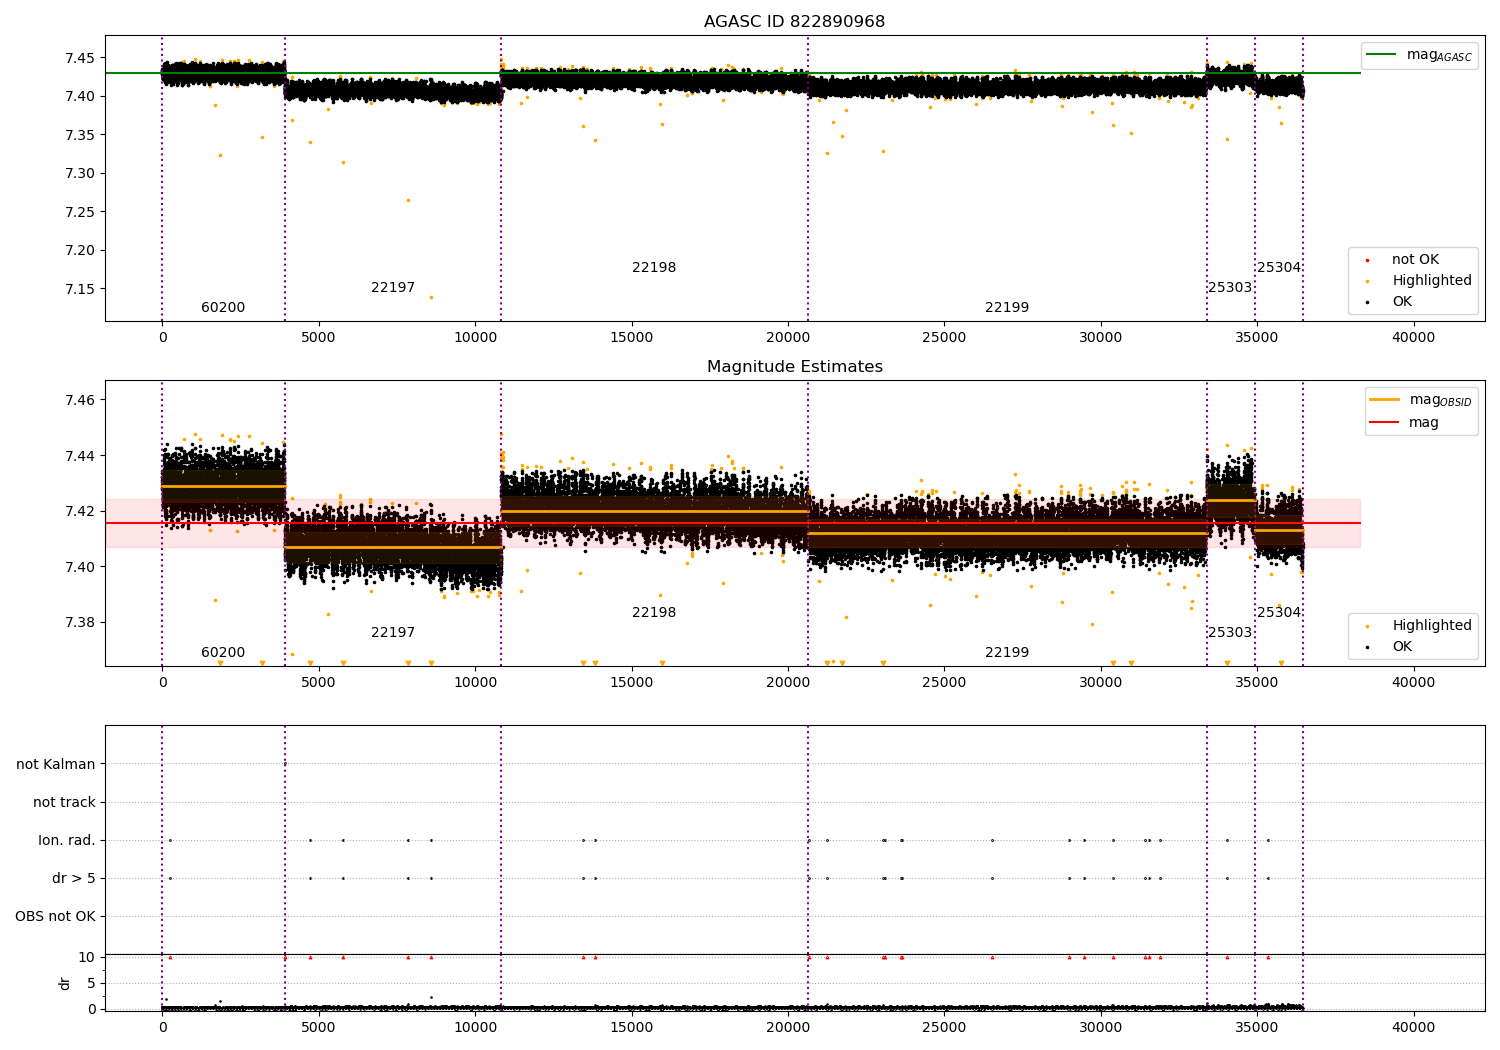
Task: Click the 'not Kalman' axis label
Action: [x=56, y=765]
